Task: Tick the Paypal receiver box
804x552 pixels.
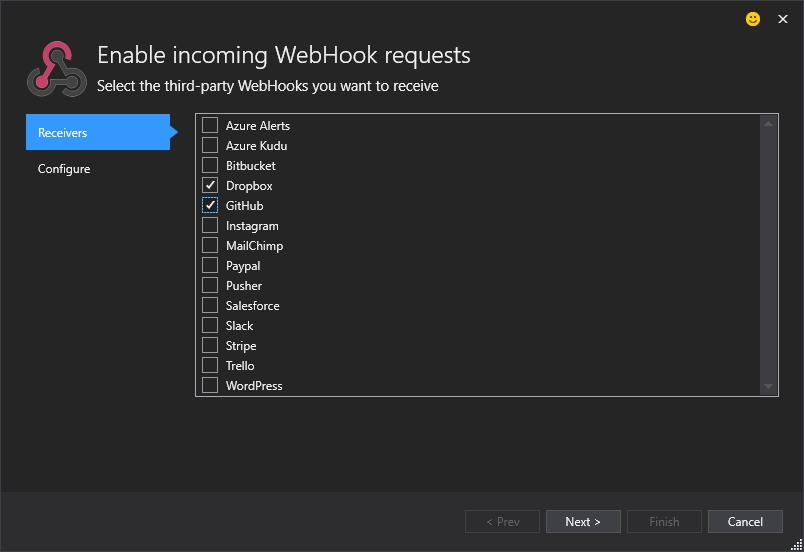Action: pos(210,266)
